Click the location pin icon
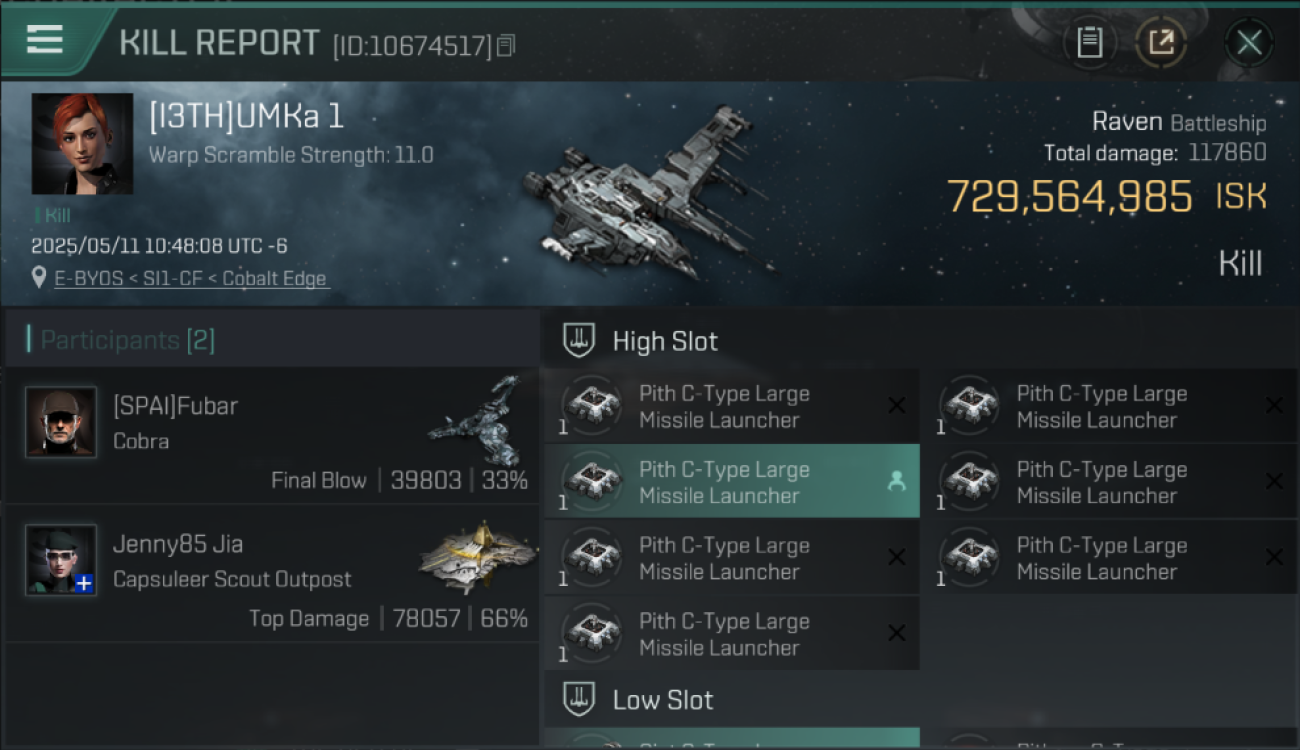 click(x=39, y=278)
